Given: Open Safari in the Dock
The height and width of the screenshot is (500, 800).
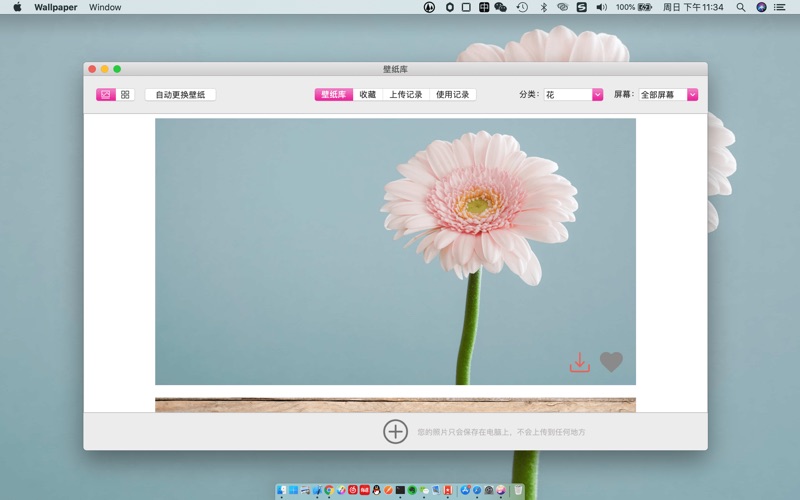Looking at the screenshot, I should click(477, 490).
